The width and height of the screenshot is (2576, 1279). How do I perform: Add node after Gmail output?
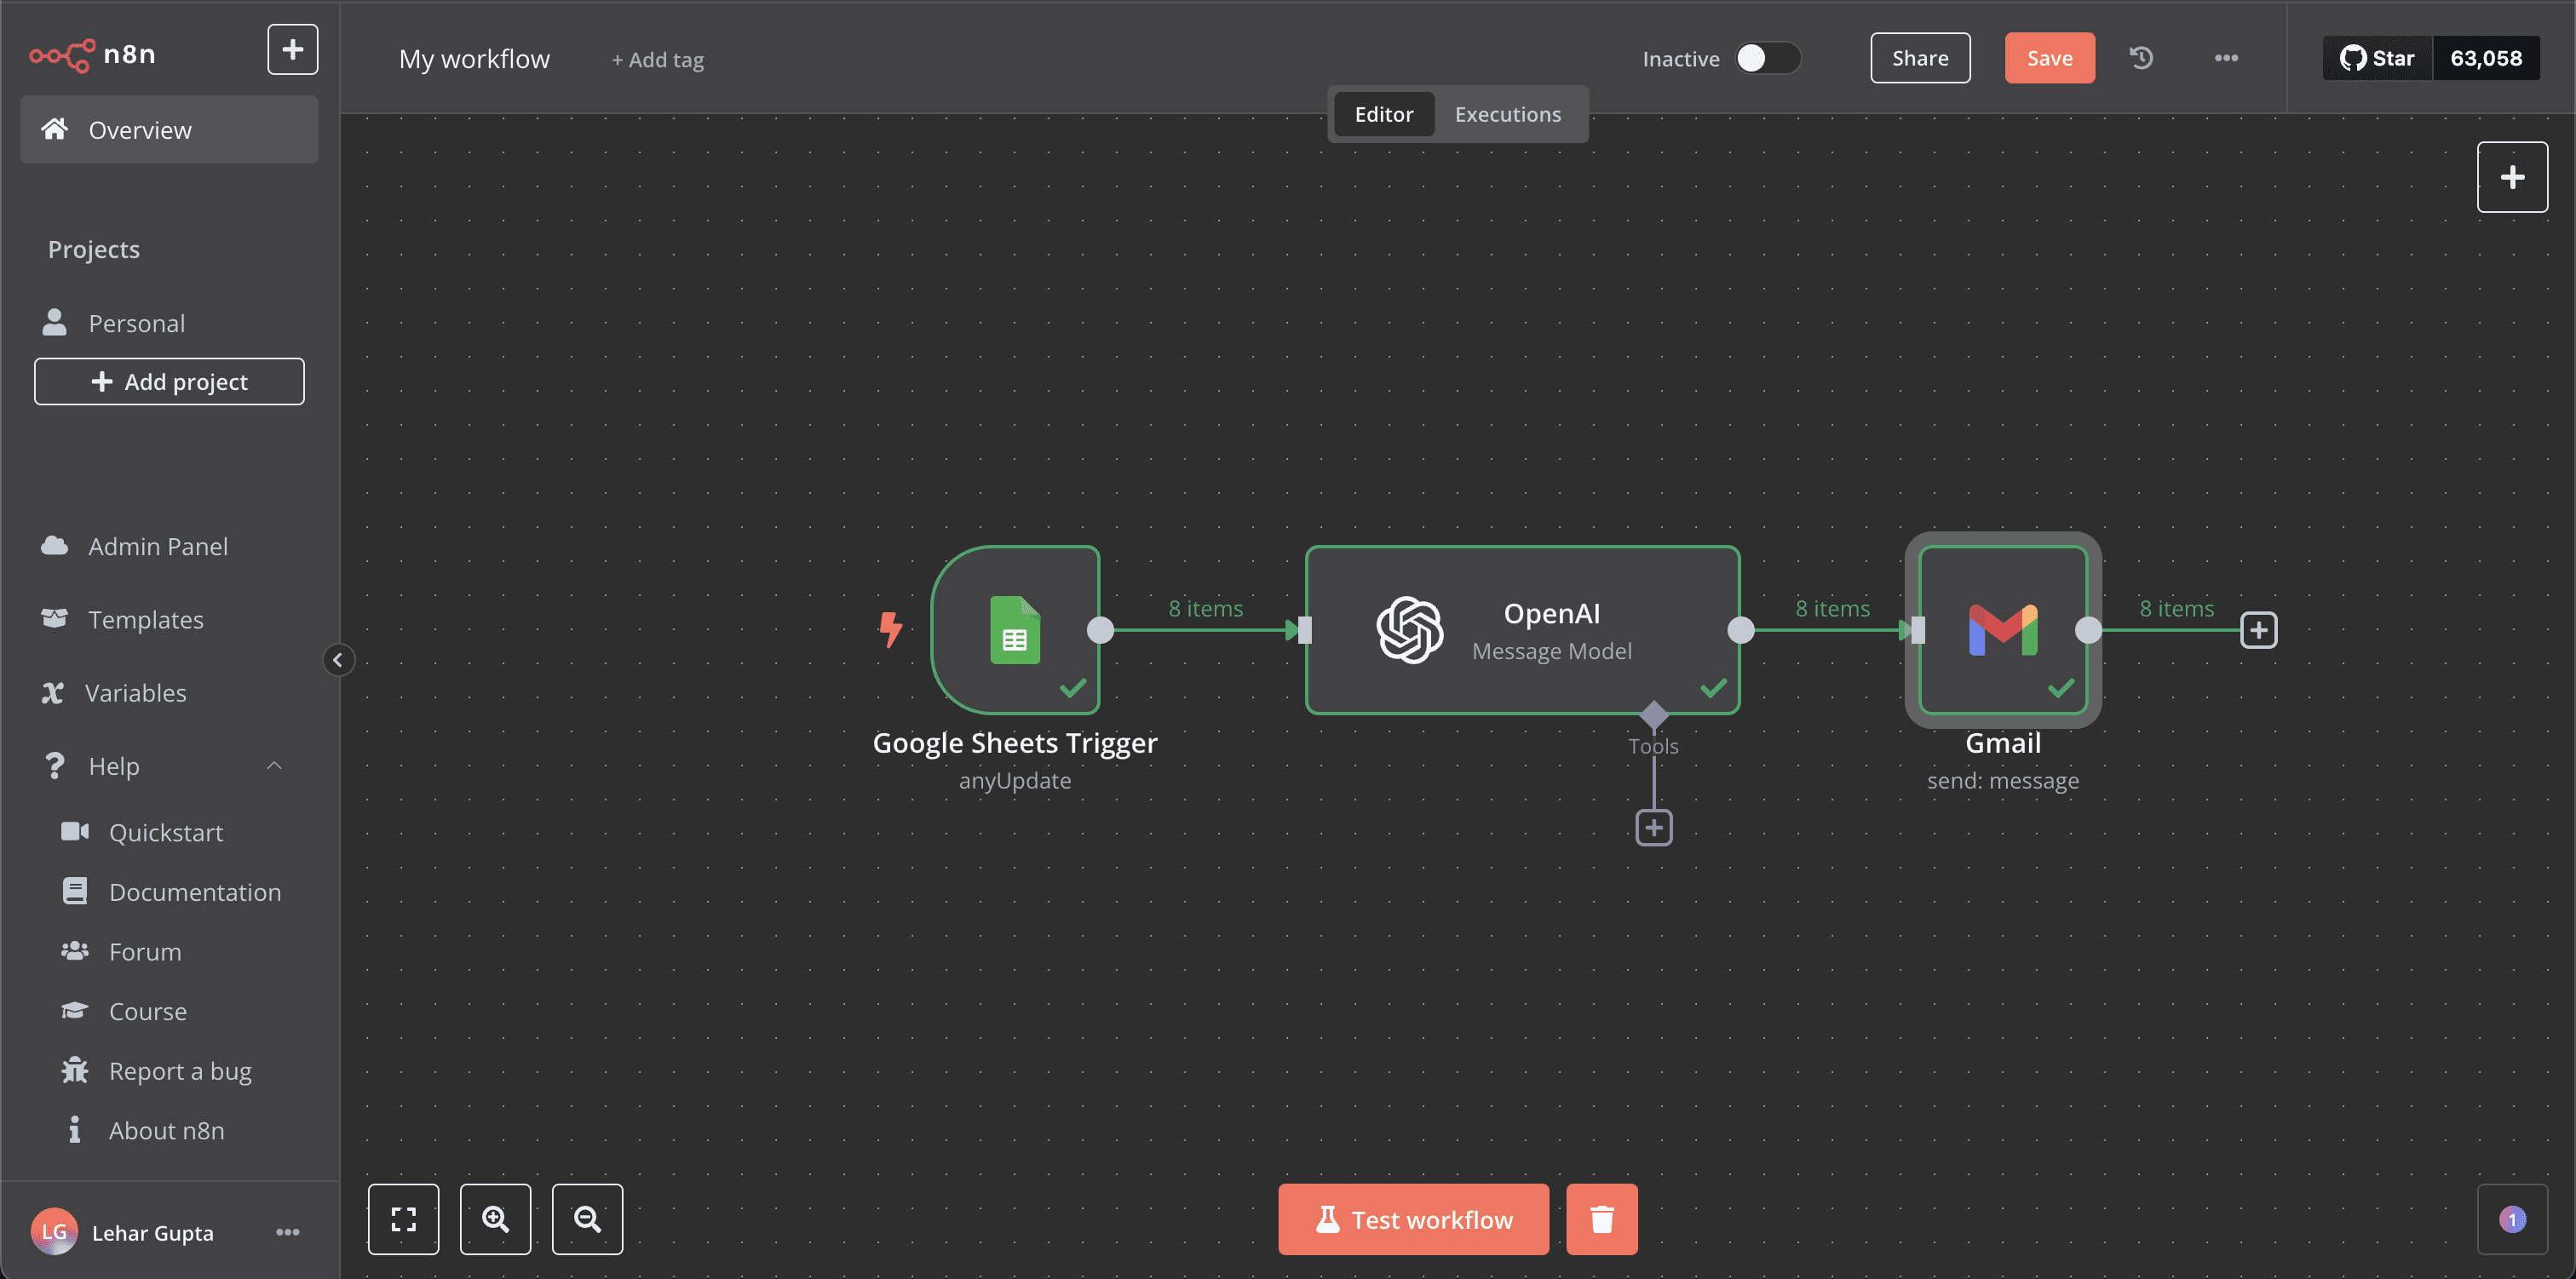click(2258, 630)
